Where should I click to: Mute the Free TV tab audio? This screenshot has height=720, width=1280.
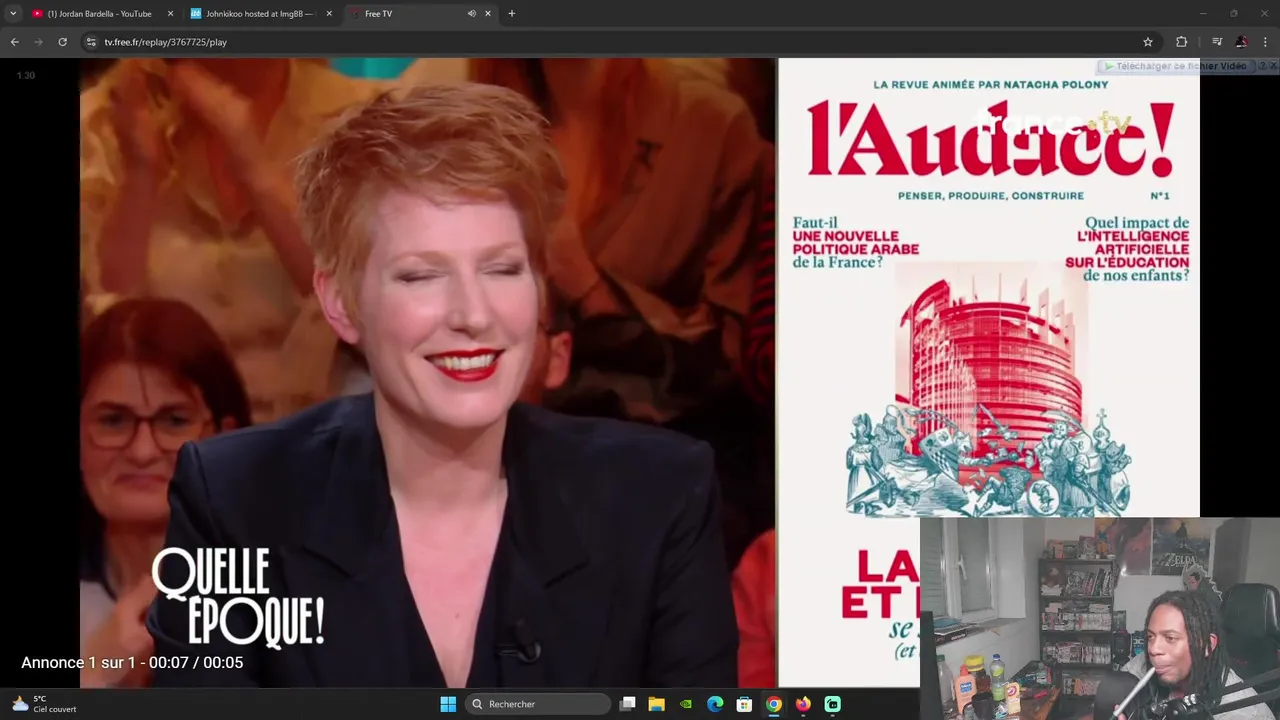[471, 14]
